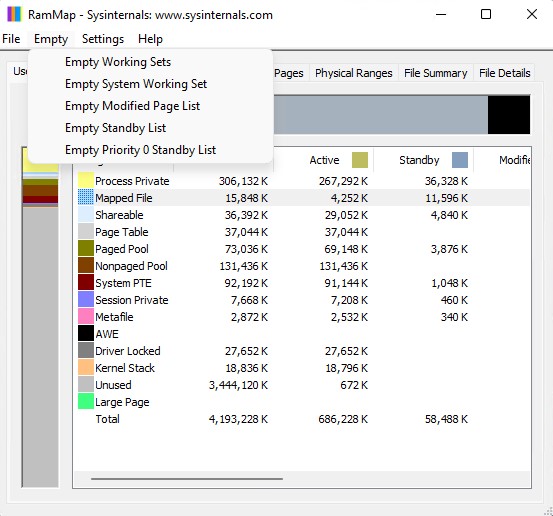Click the dark red System PTE icon
This screenshot has width=553, height=516.
pyautogui.click(x=86, y=283)
